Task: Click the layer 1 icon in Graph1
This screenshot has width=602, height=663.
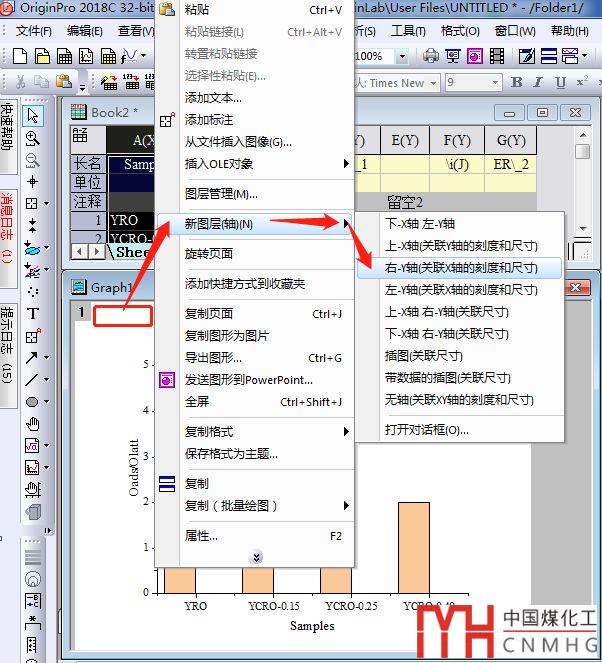Action: point(81,312)
